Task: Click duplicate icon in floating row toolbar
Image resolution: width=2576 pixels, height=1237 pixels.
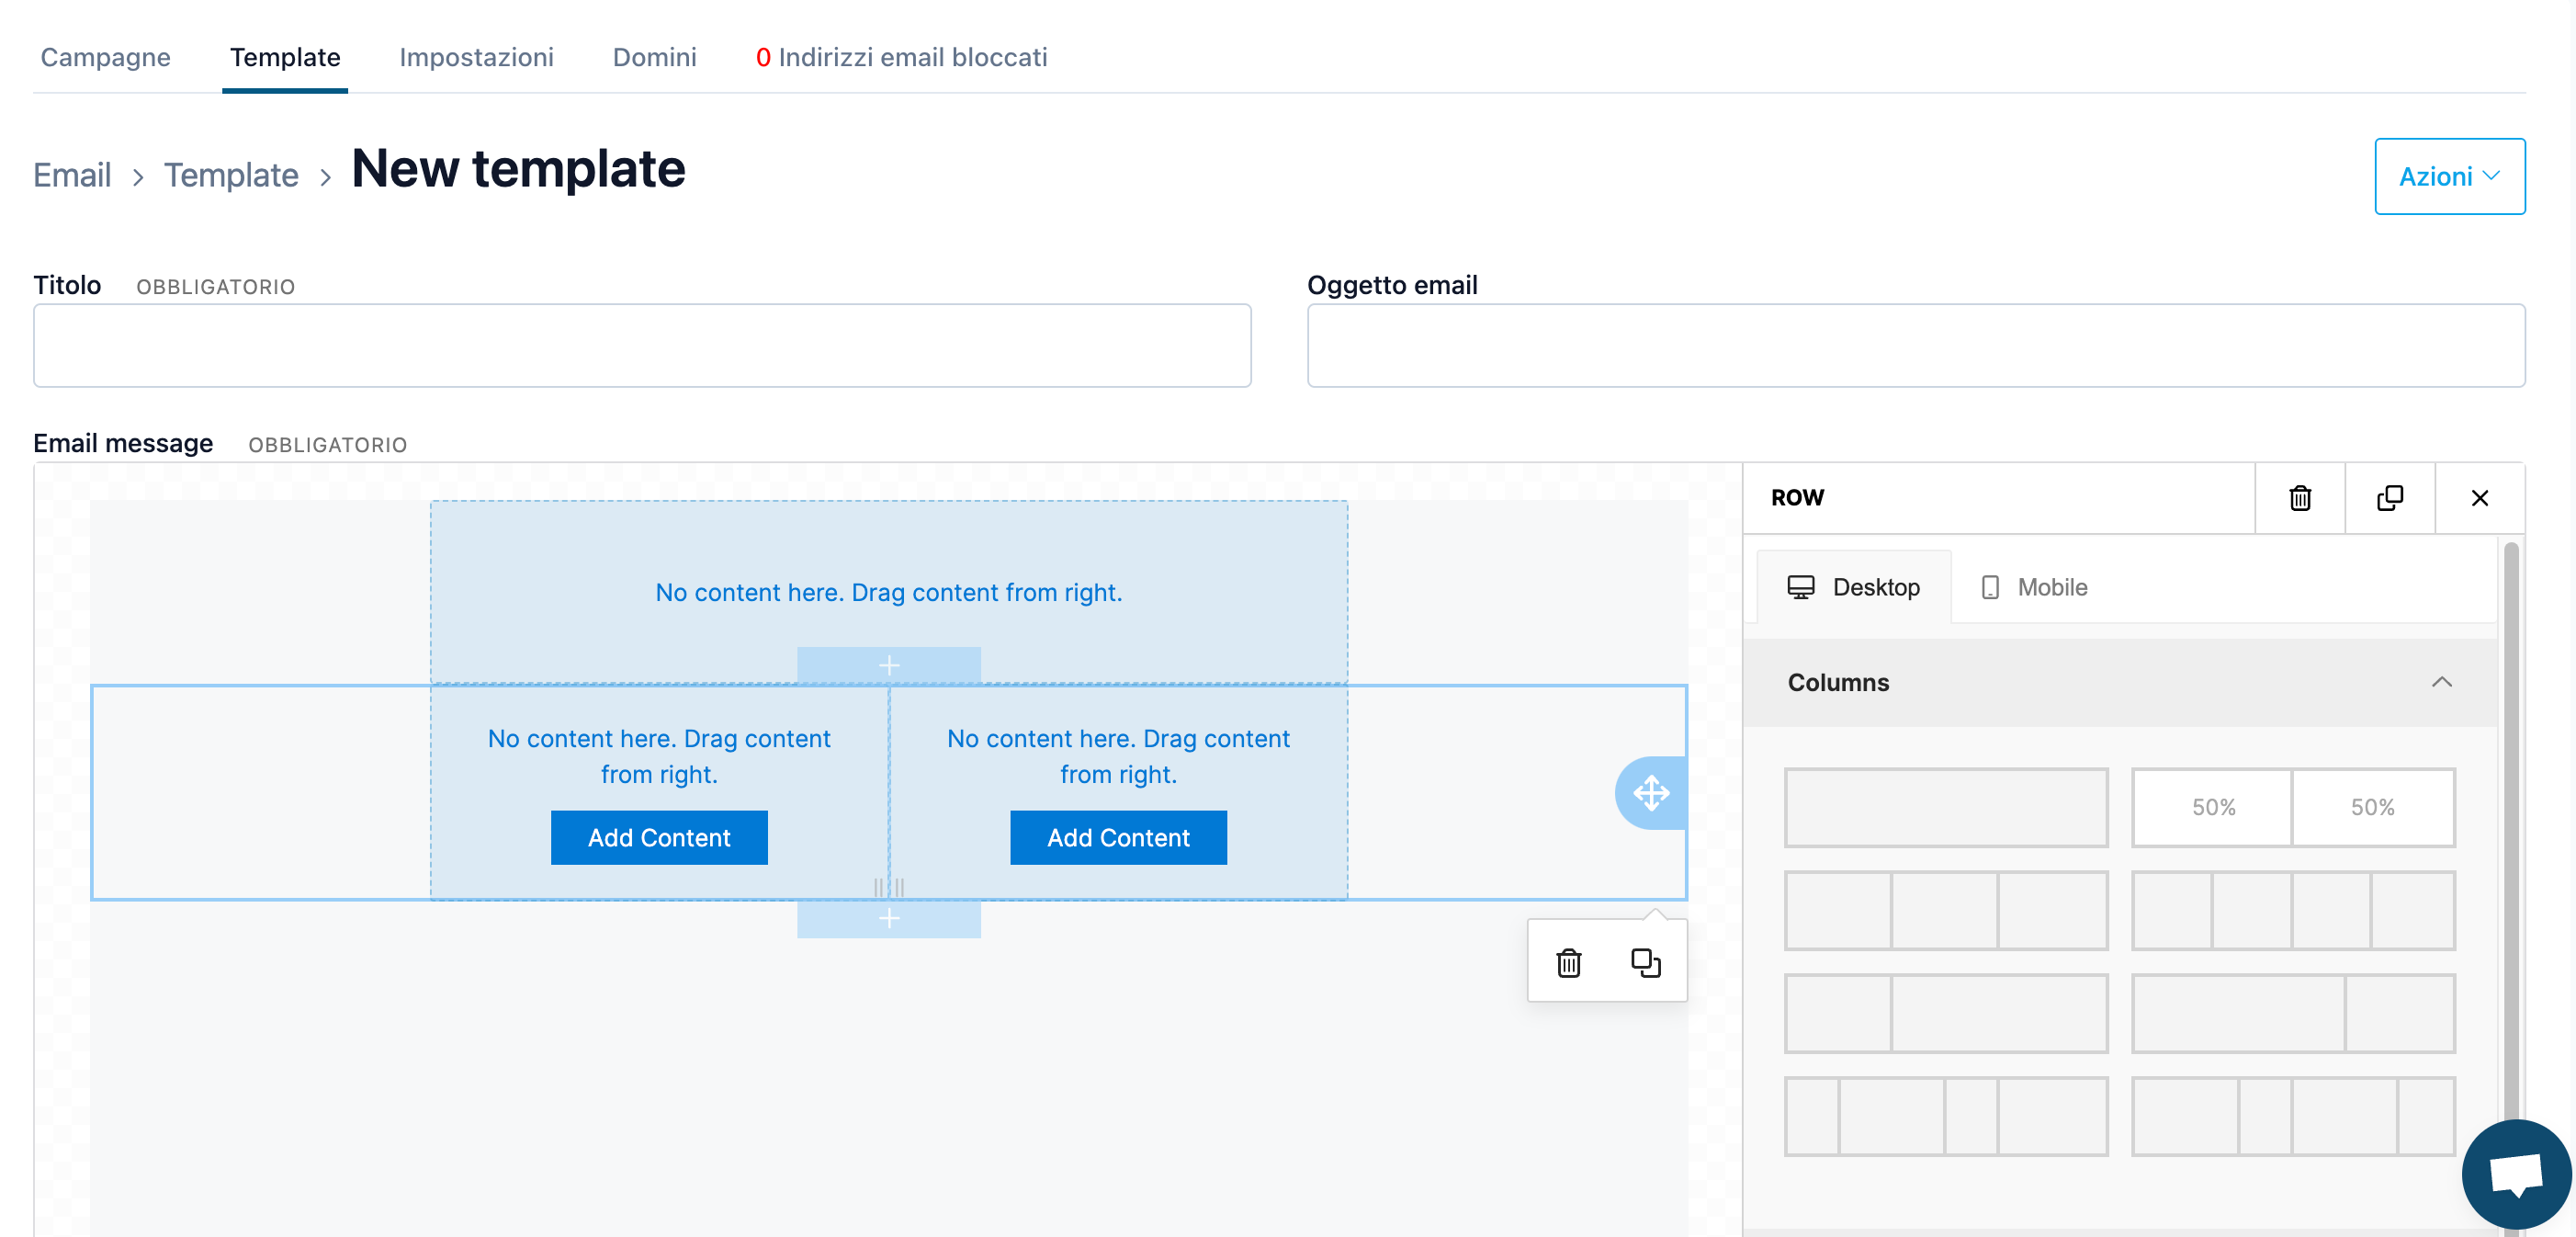Action: (1645, 963)
